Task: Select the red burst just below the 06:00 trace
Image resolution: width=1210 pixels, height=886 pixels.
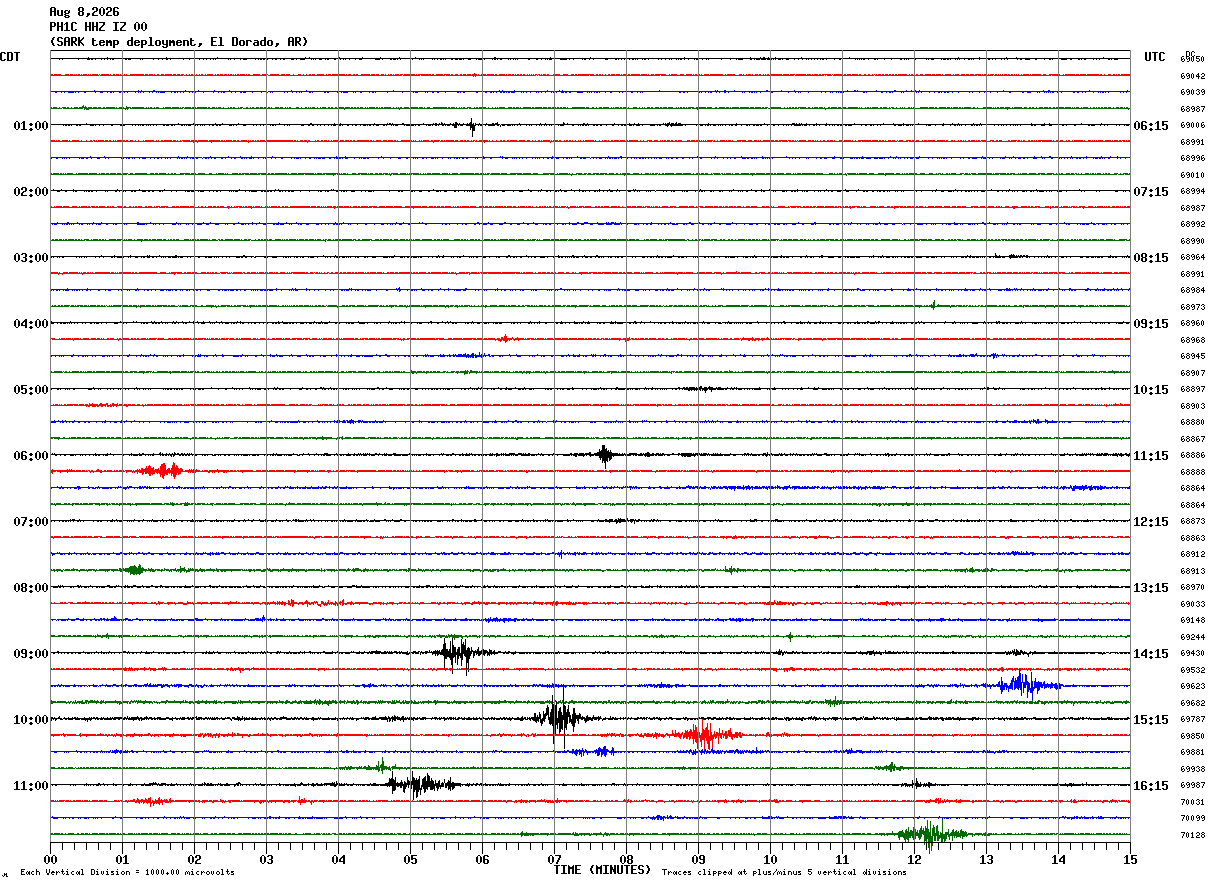Action: 163,470
